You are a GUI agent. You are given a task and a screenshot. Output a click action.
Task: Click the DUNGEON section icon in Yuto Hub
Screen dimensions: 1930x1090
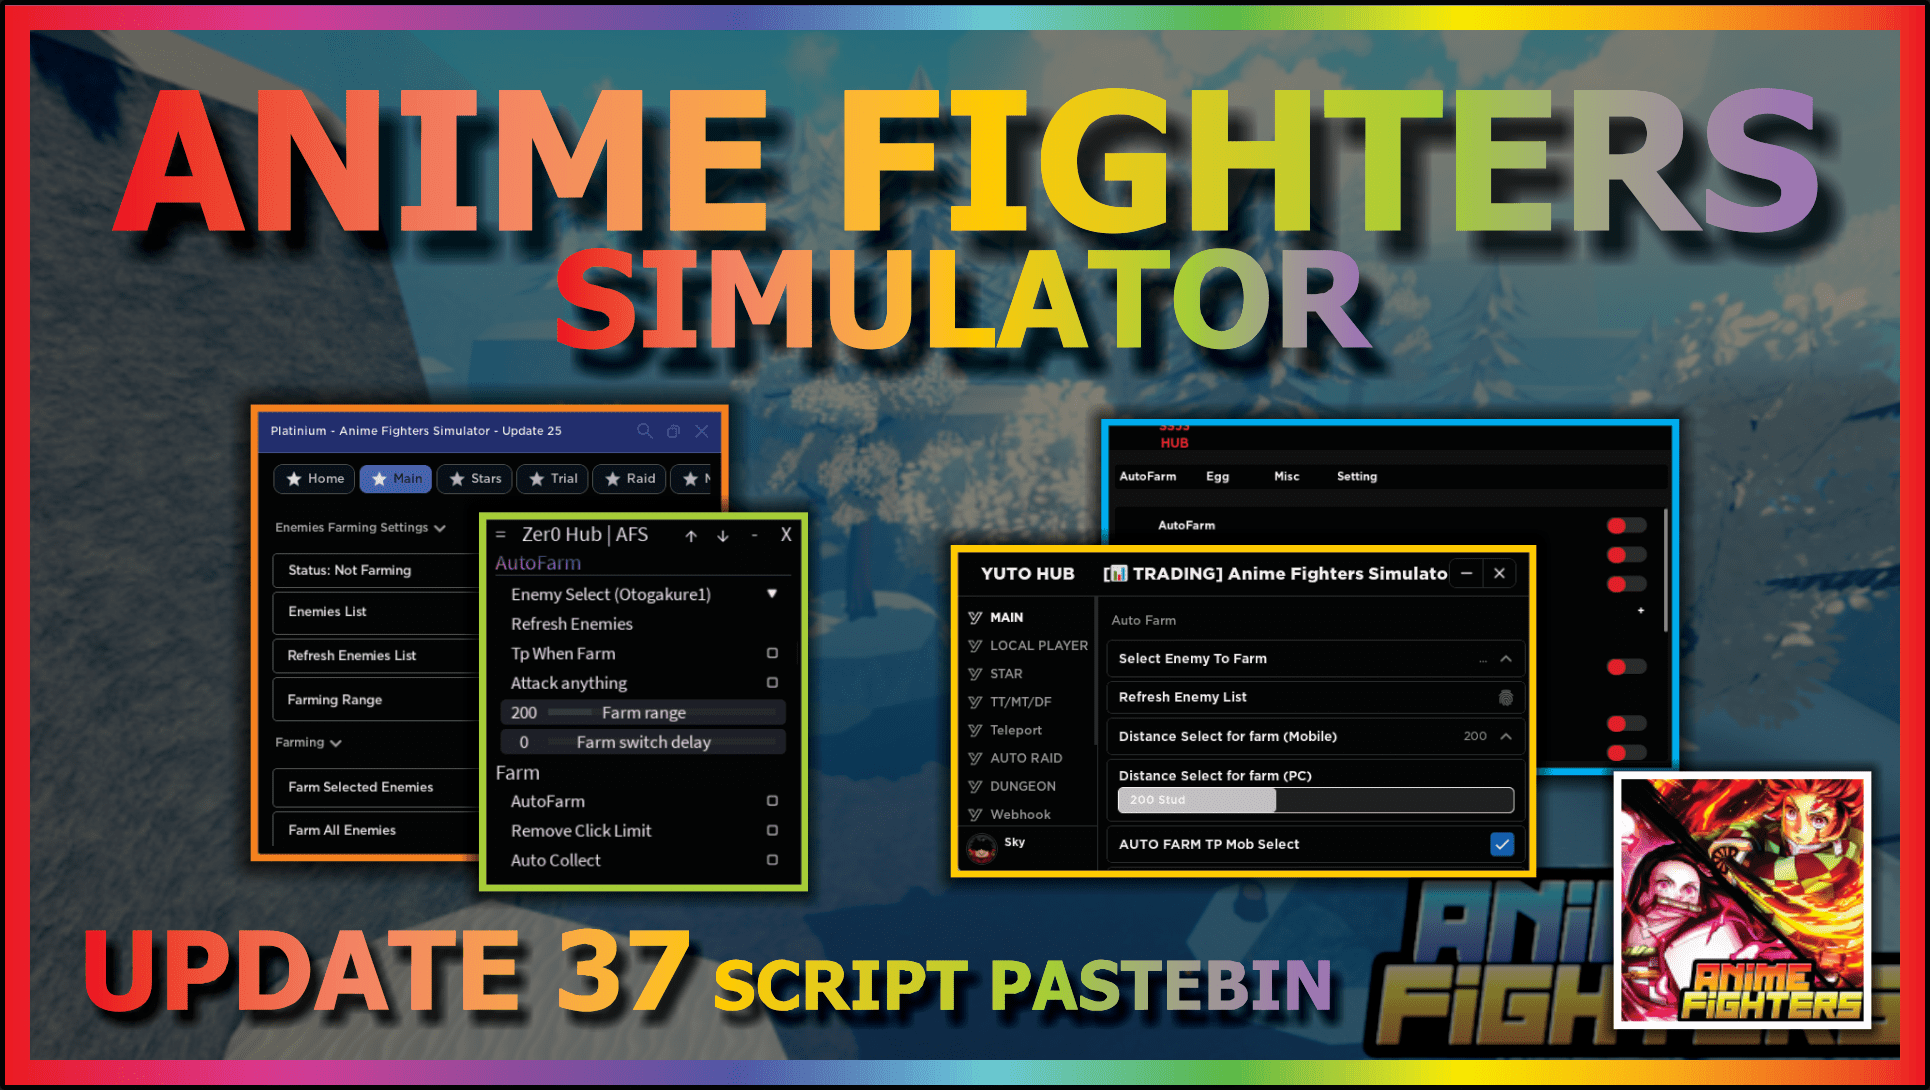pyautogui.click(x=976, y=786)
